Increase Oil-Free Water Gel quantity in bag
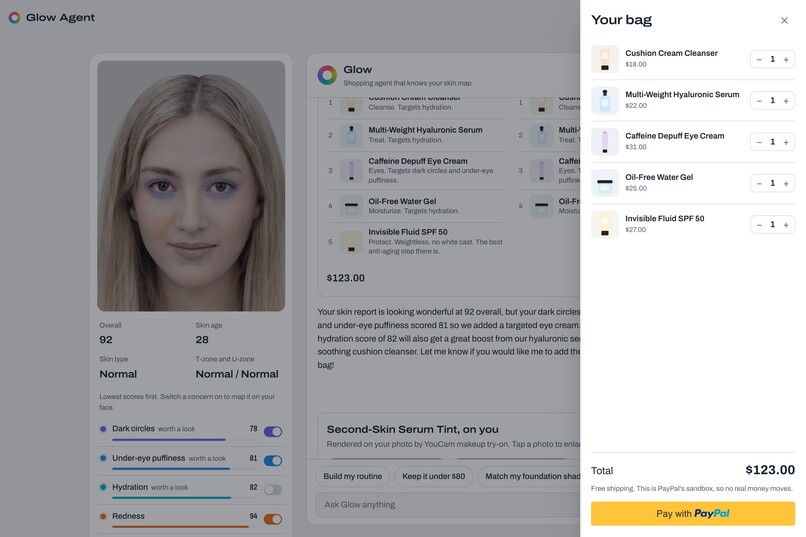 coord(786,183)
